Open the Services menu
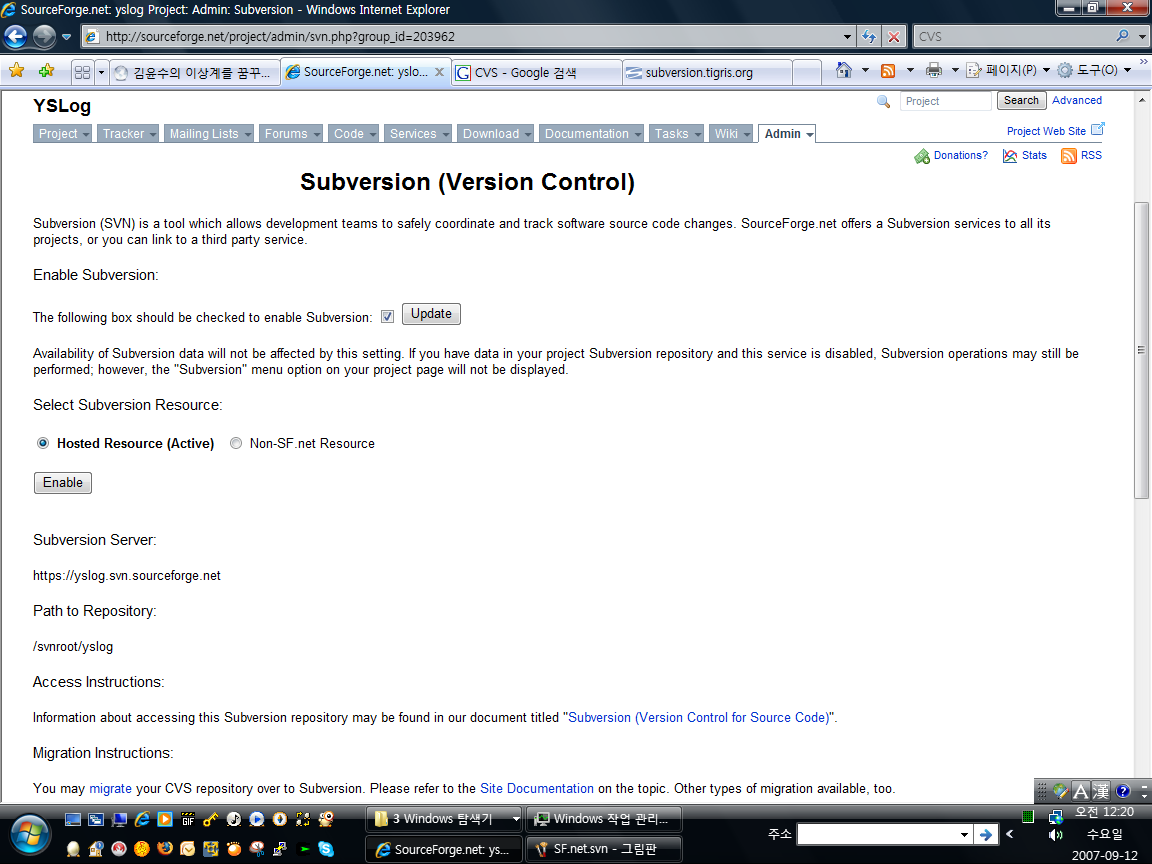This screenshot has width=1152, height=864. (417, 134)
